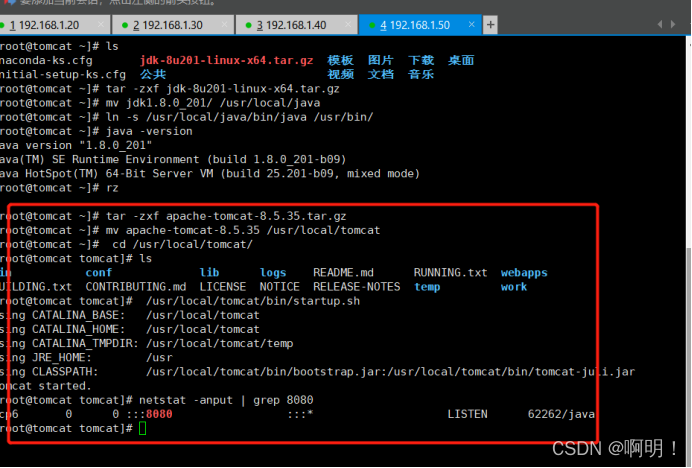
Task: Click the 'LICENSE' file name
Action: tap(222, 287)
